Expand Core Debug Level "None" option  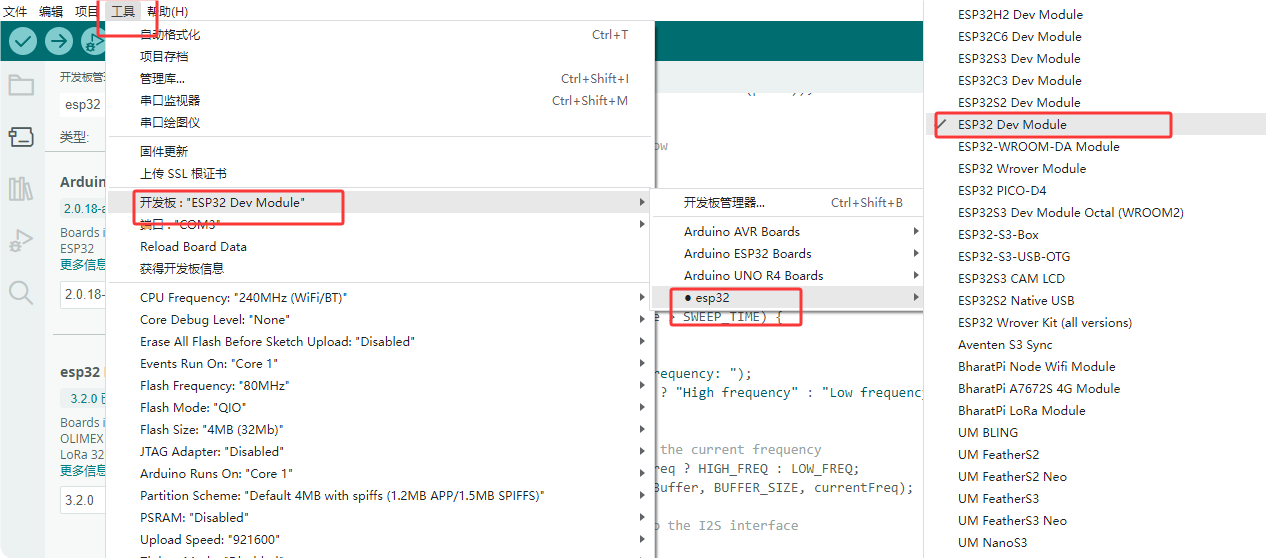tap(380, 319)
